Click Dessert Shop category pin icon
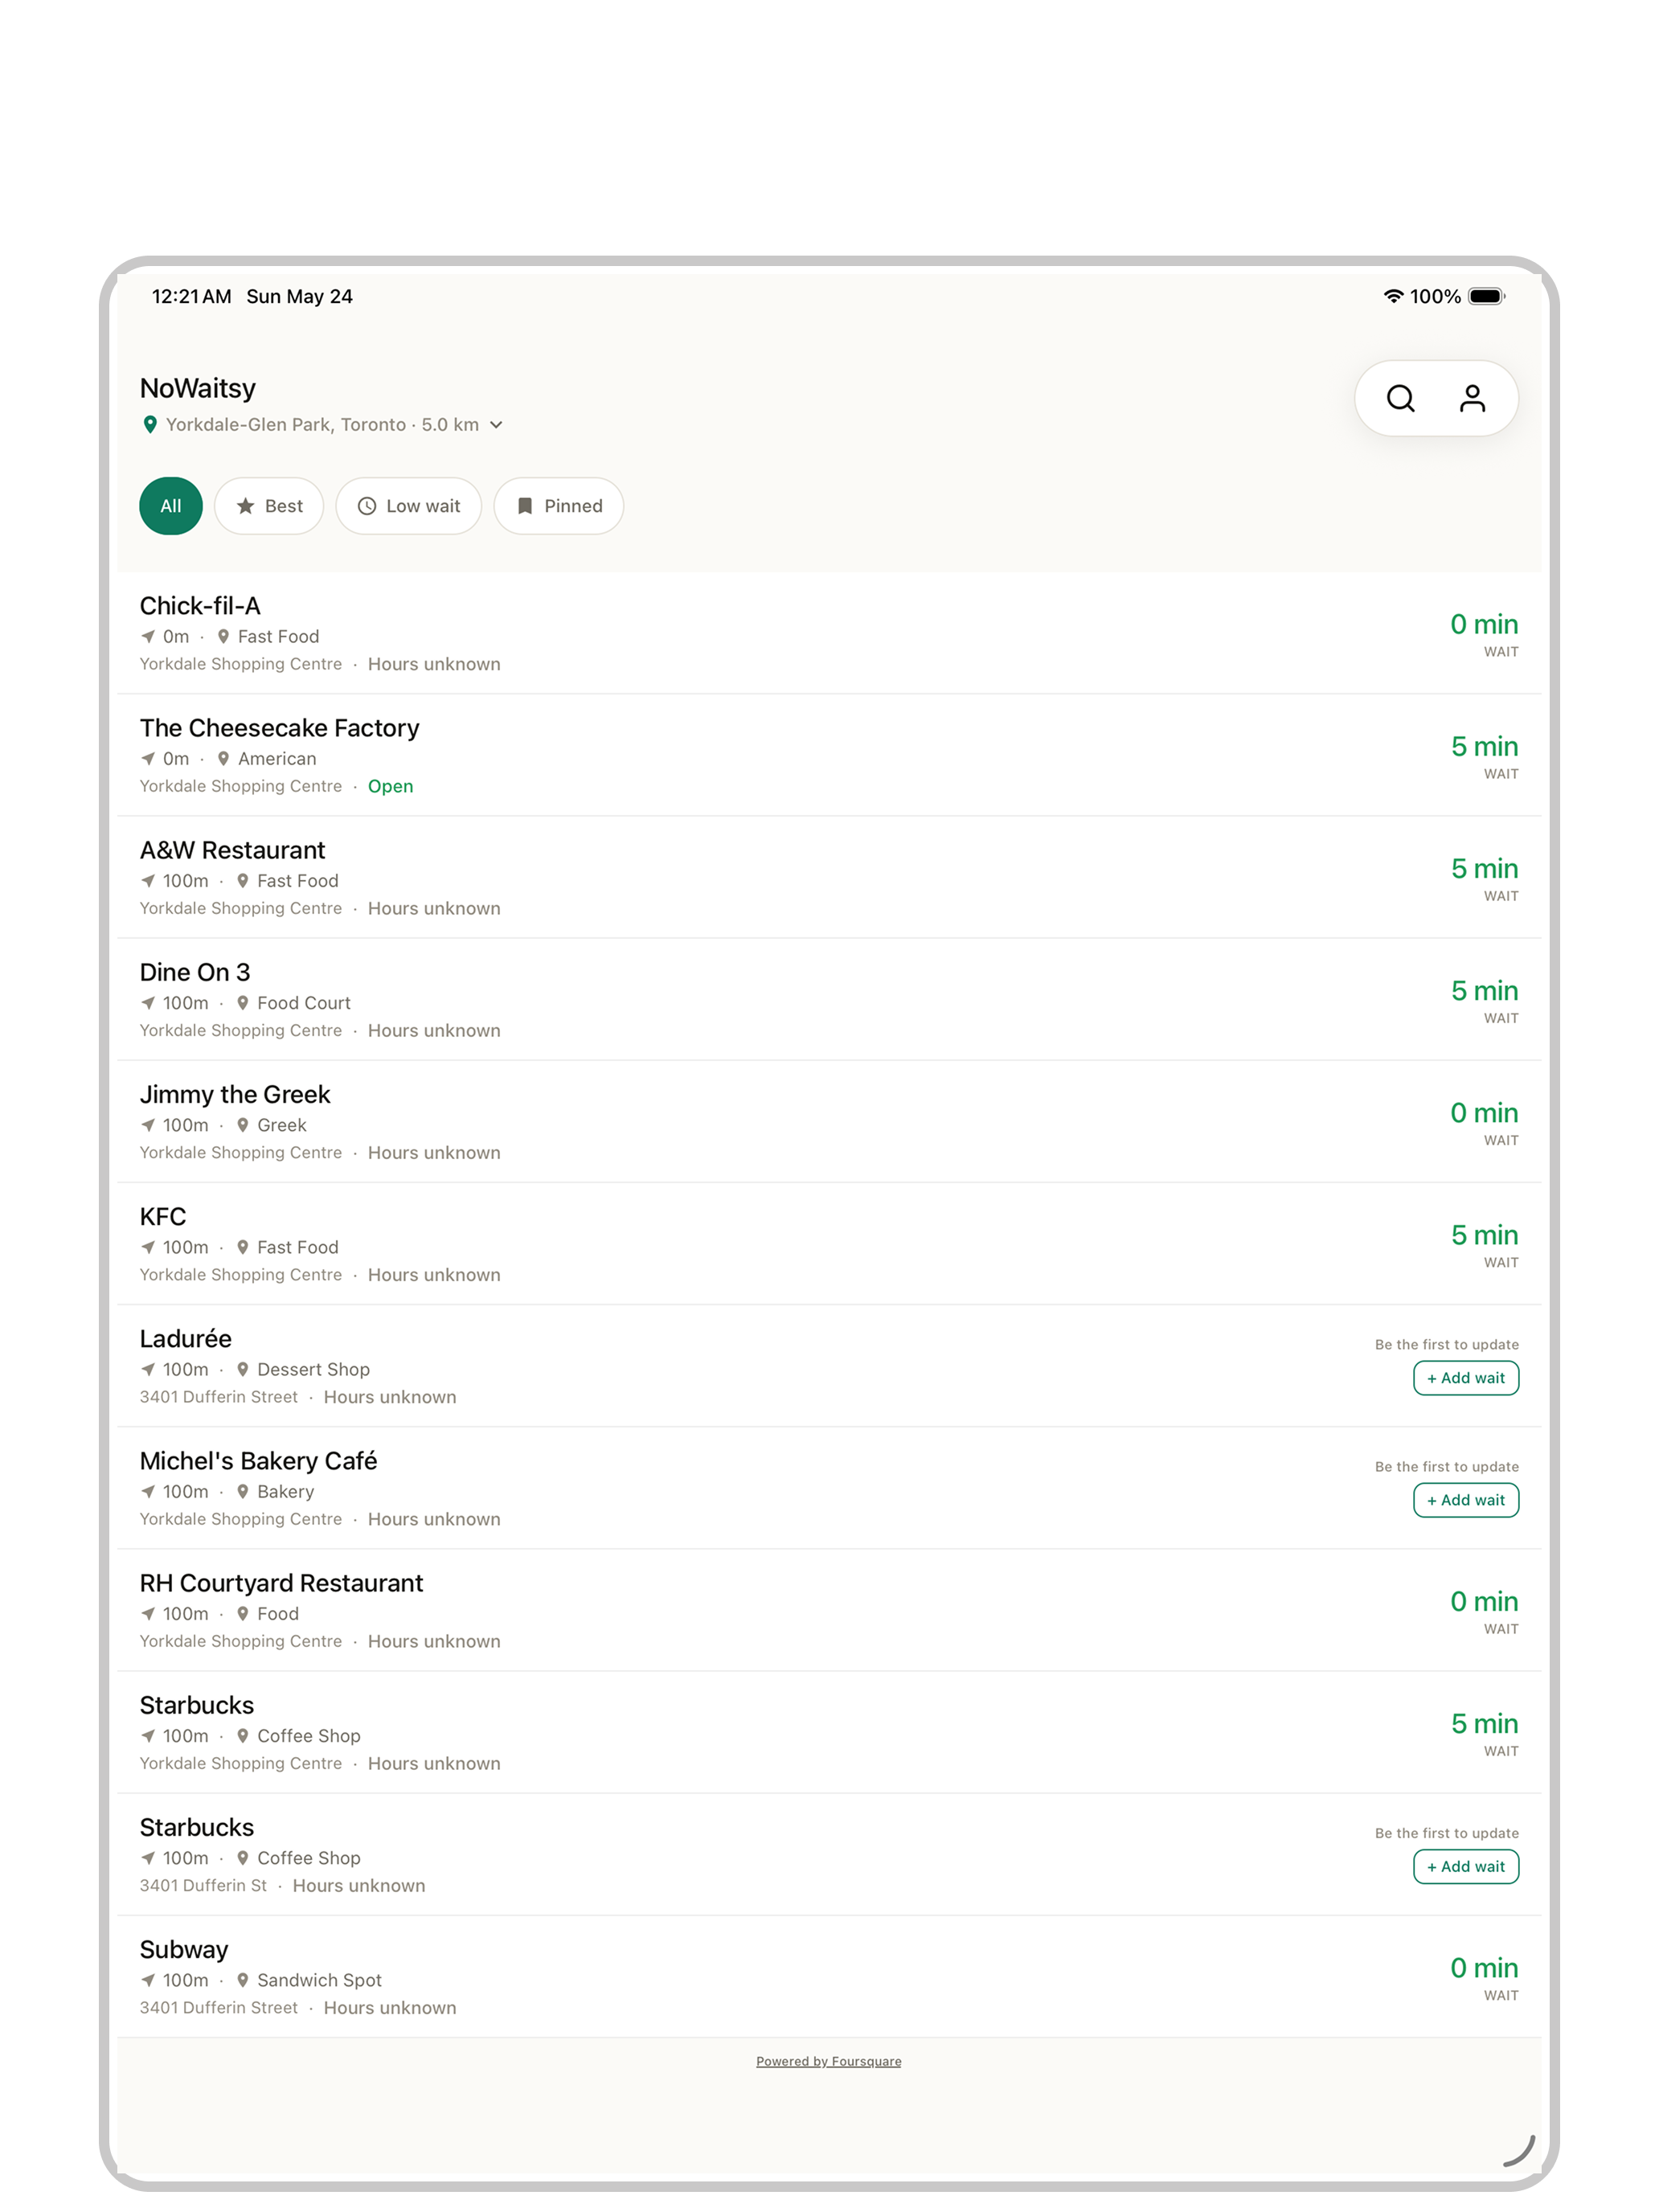This screenshot has width=1659, height=2212. pos(243,1369)
